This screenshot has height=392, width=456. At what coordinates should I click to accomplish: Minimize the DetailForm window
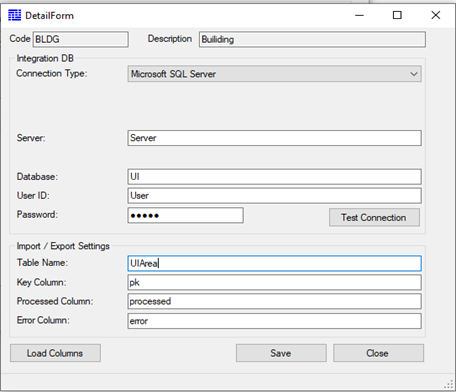pyautogui.click(x=359, y=15)
